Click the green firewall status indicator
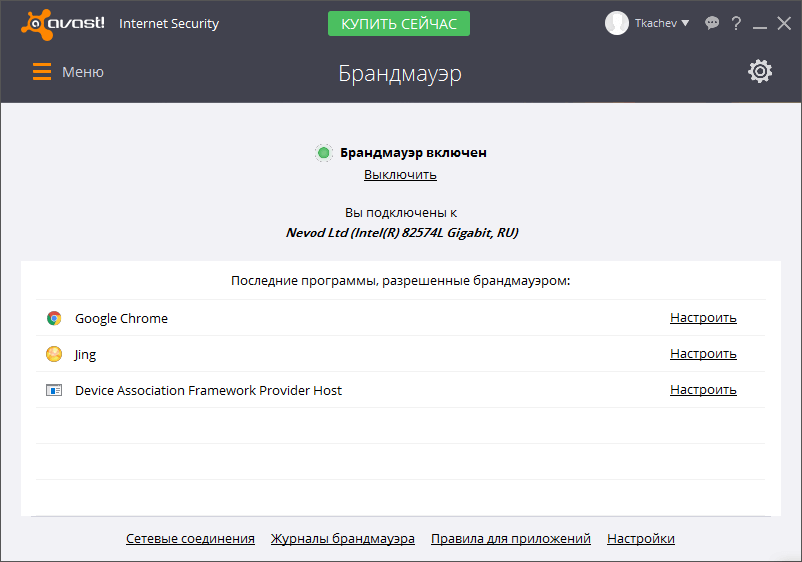 click(323, 153)
